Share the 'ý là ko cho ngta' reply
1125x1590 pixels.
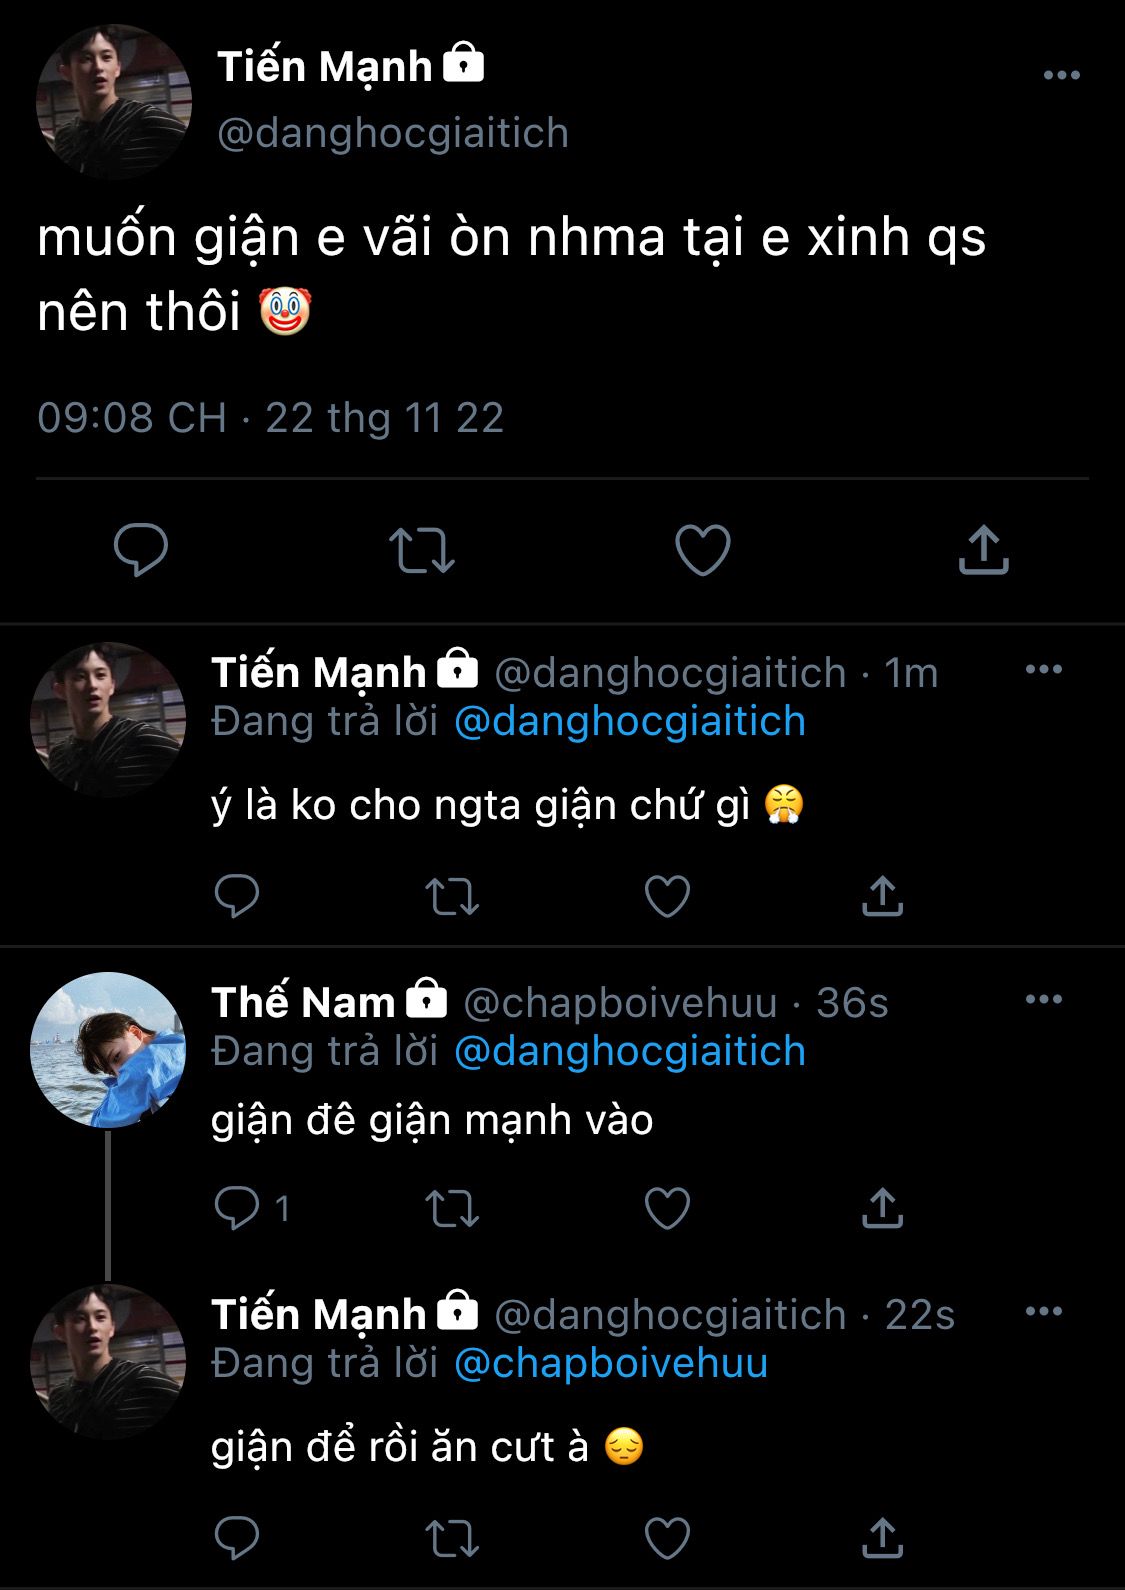(882, 896)
